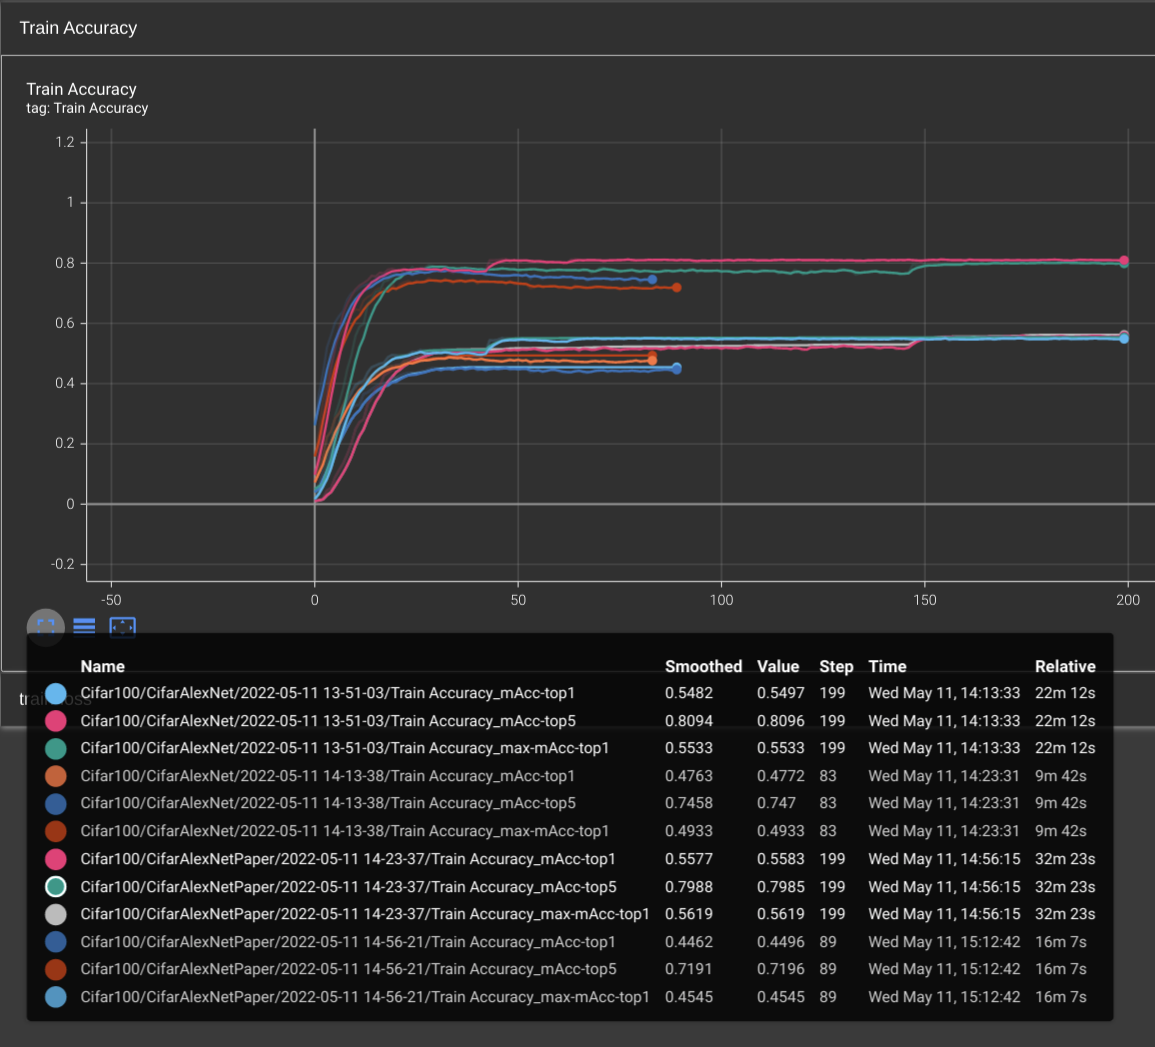The width and height of the screenshot is (1155, 1047).
Task: Click the Smoothed column header
Action: click(703, 666)
